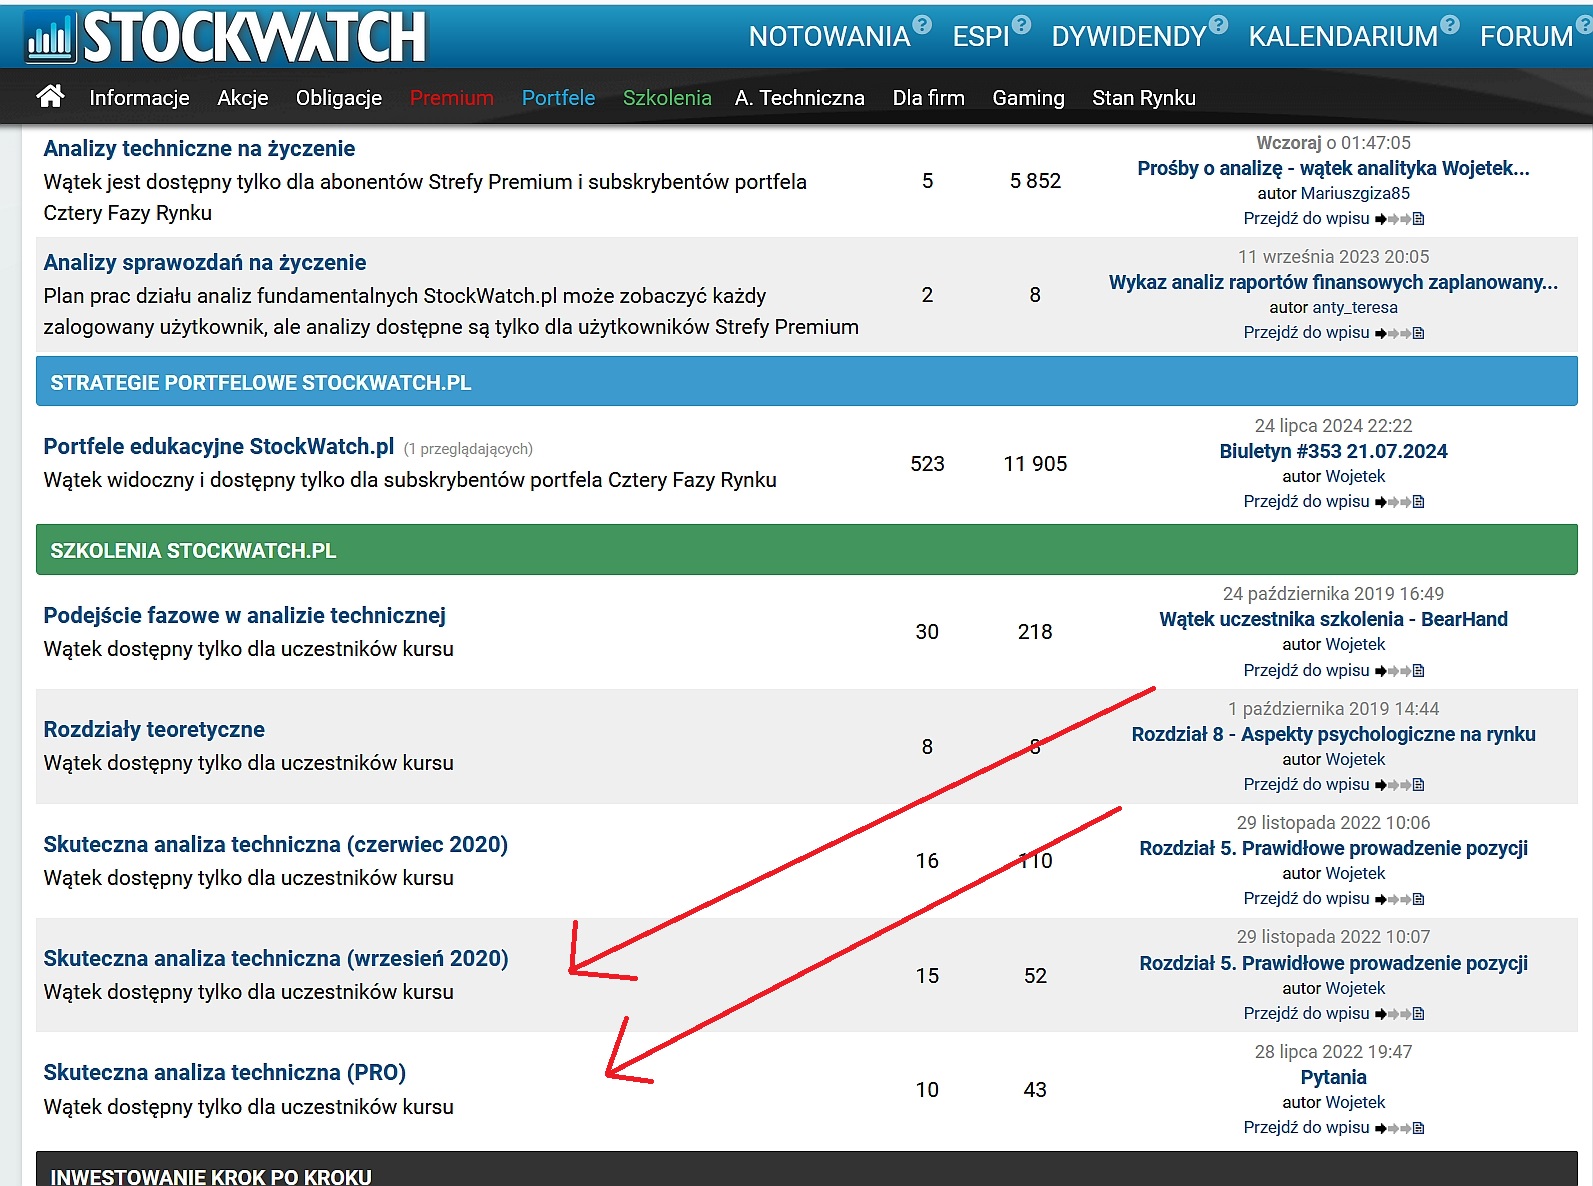Click go-to-post arrow icon for Rozdział 8
The height and width of the screenshot is (1186, 1593).
(x=1399, y=785)
